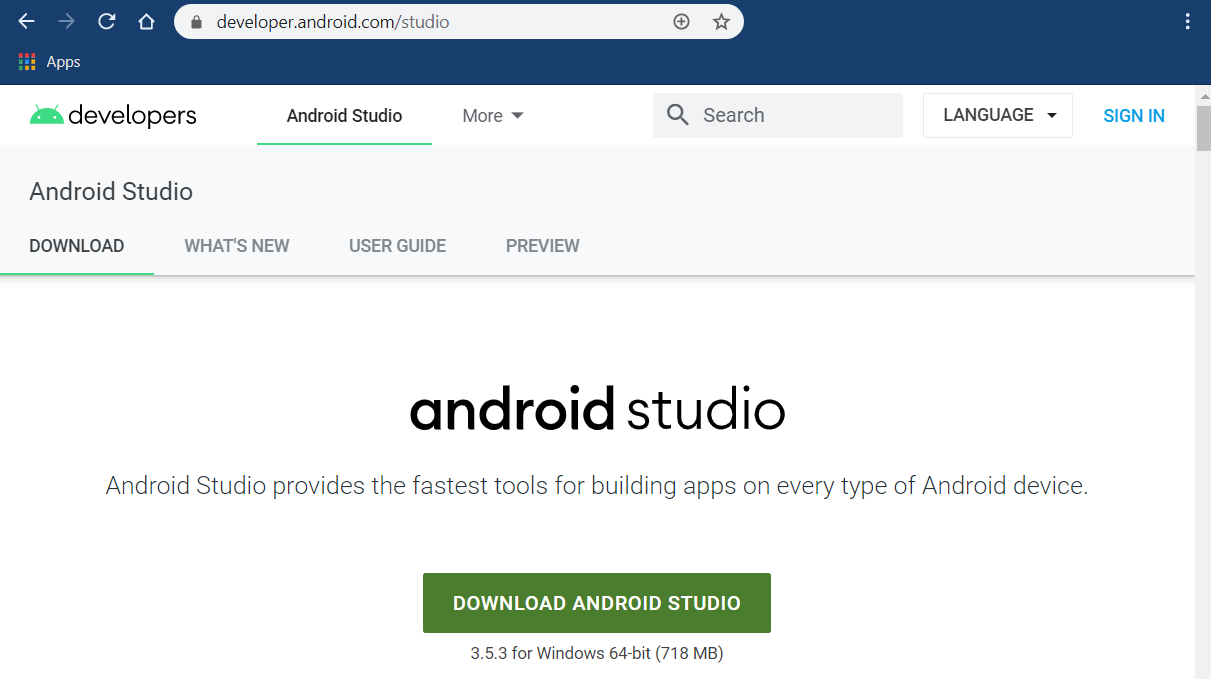The width and height of the screenshot is (1211, 679).
Task: Click the Android Studio page heading
Action: coord(111,192)
